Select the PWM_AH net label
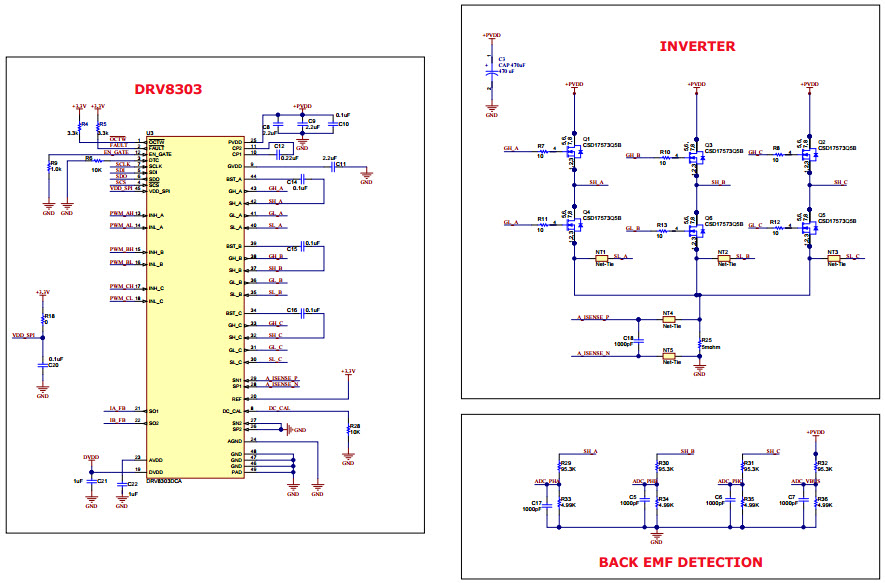This screenshot has height=583, width=885. click(x=122, y=213)
